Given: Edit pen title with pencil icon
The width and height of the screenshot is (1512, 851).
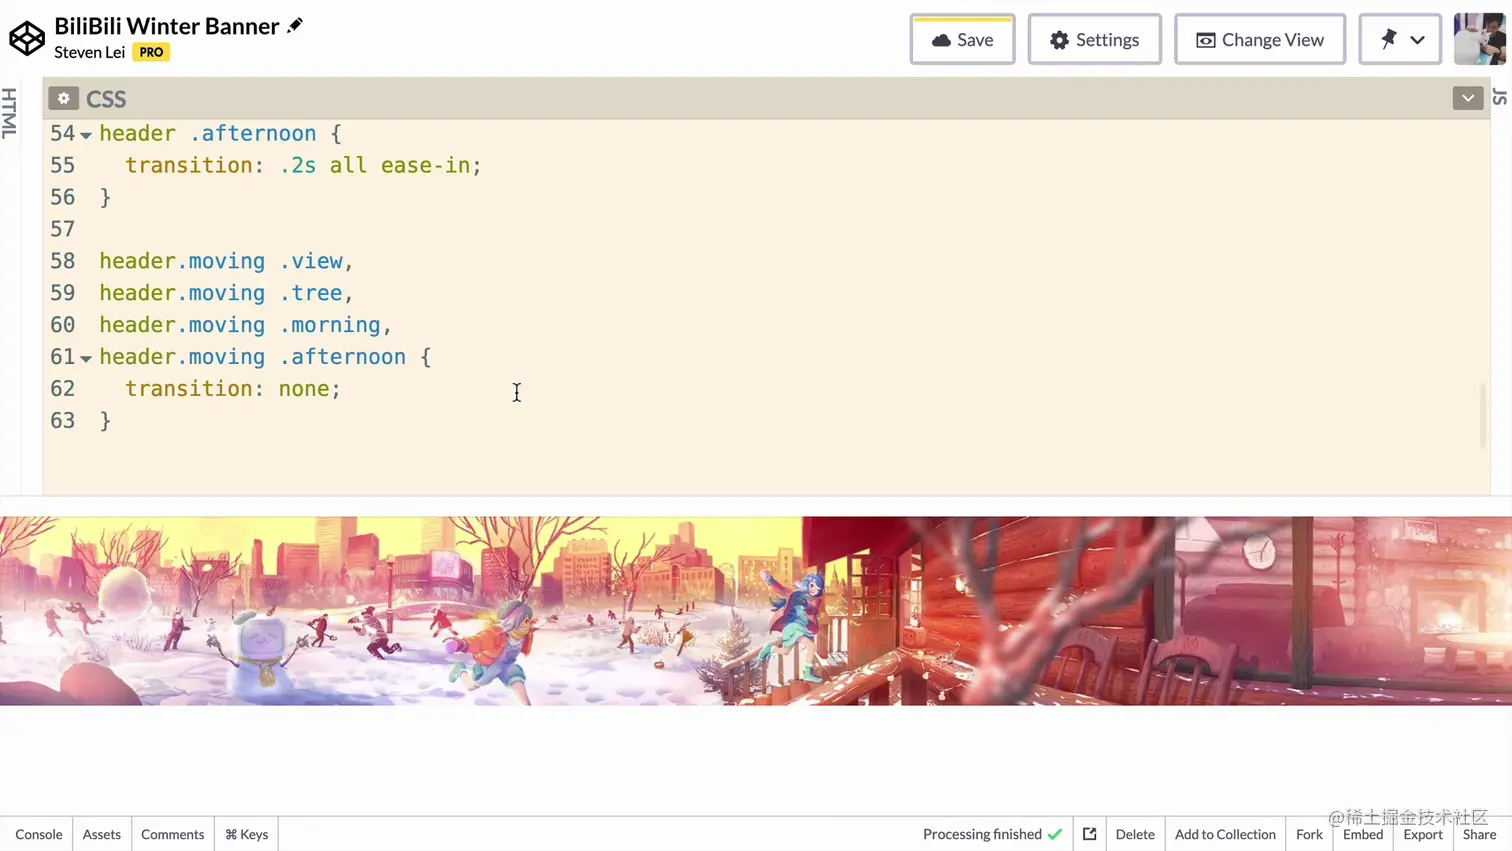Looking at the screenshot, I should (x=295, y=25).
